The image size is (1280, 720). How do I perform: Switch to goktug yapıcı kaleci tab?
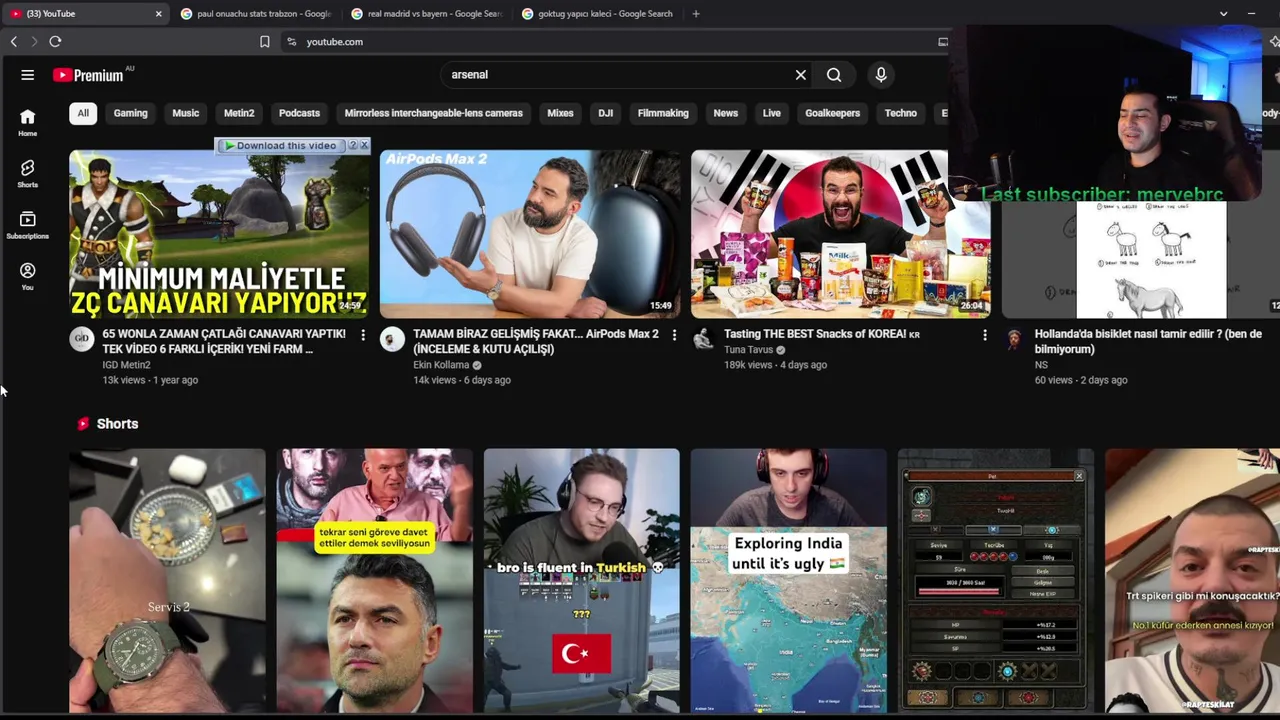pyautogui.click(x=597, y=14)
